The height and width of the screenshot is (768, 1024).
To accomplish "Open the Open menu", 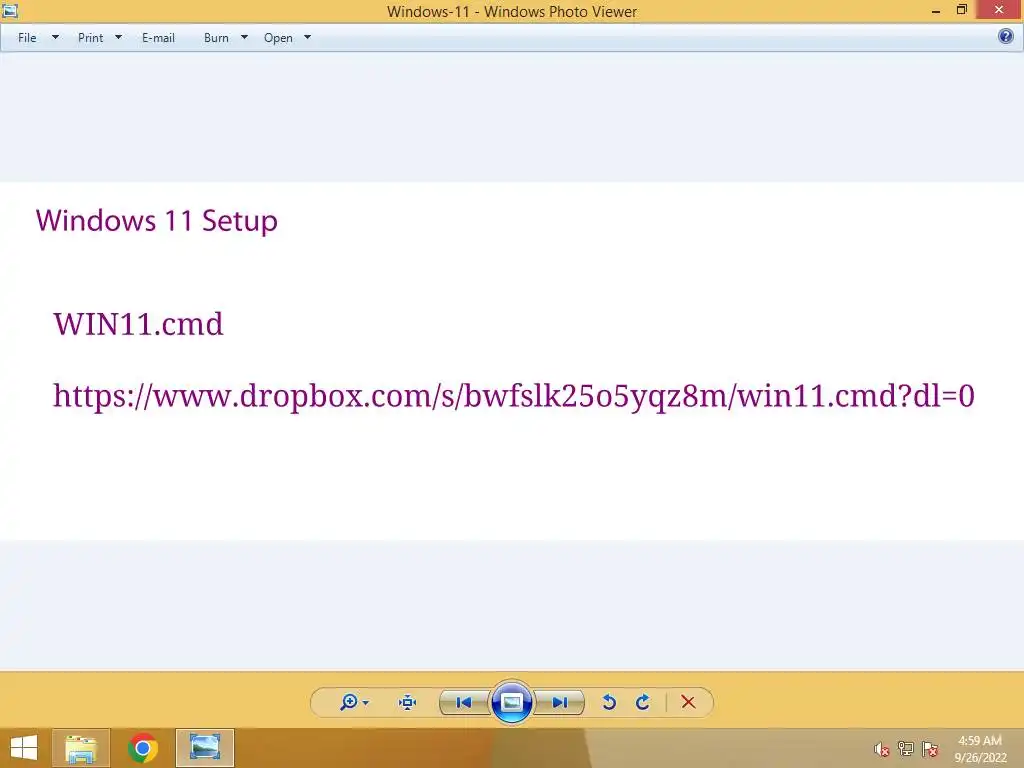I will pos(278,38).
